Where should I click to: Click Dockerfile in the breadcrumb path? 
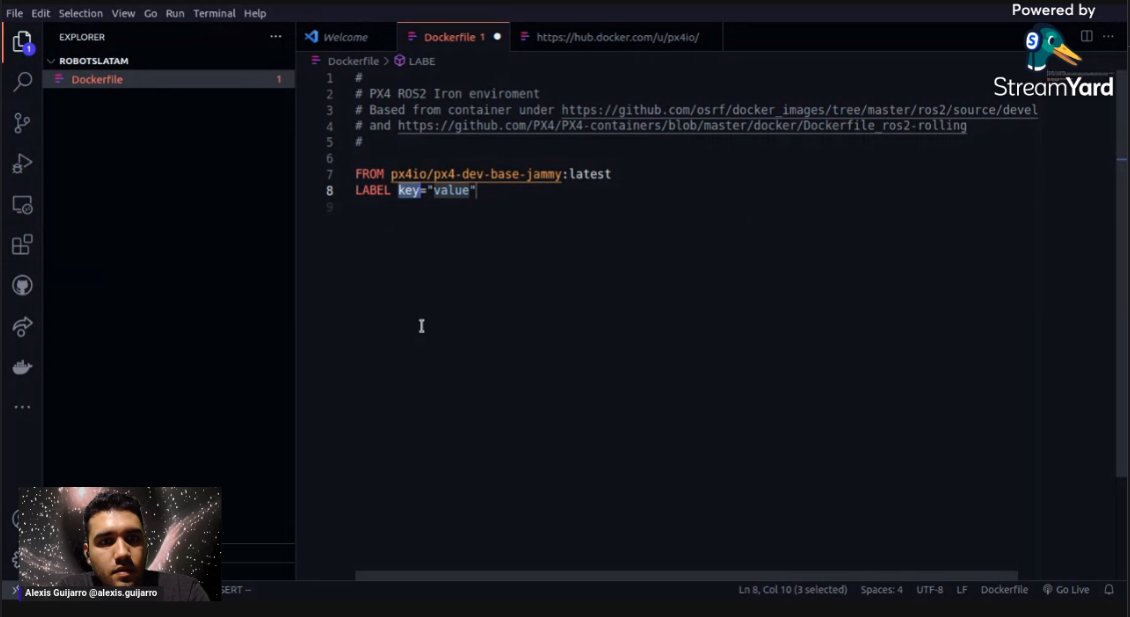pos(353,61)
